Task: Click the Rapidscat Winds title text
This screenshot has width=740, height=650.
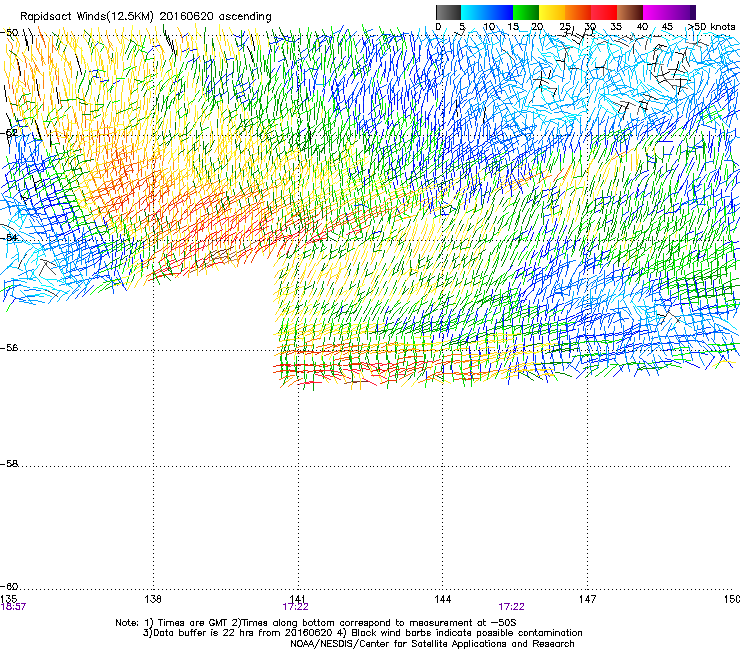Action: (x=145, y=16)
